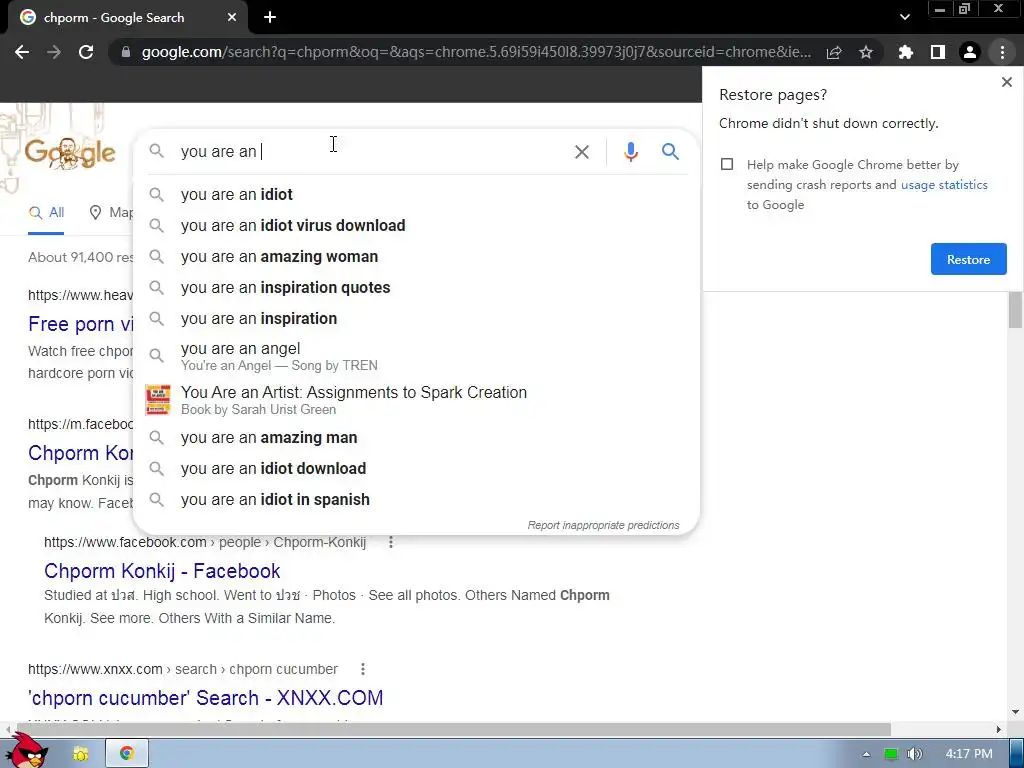Viewport: 1024px width, 768px height.
Task: Close the chporm Google Search tab
Action: (232, 18)
